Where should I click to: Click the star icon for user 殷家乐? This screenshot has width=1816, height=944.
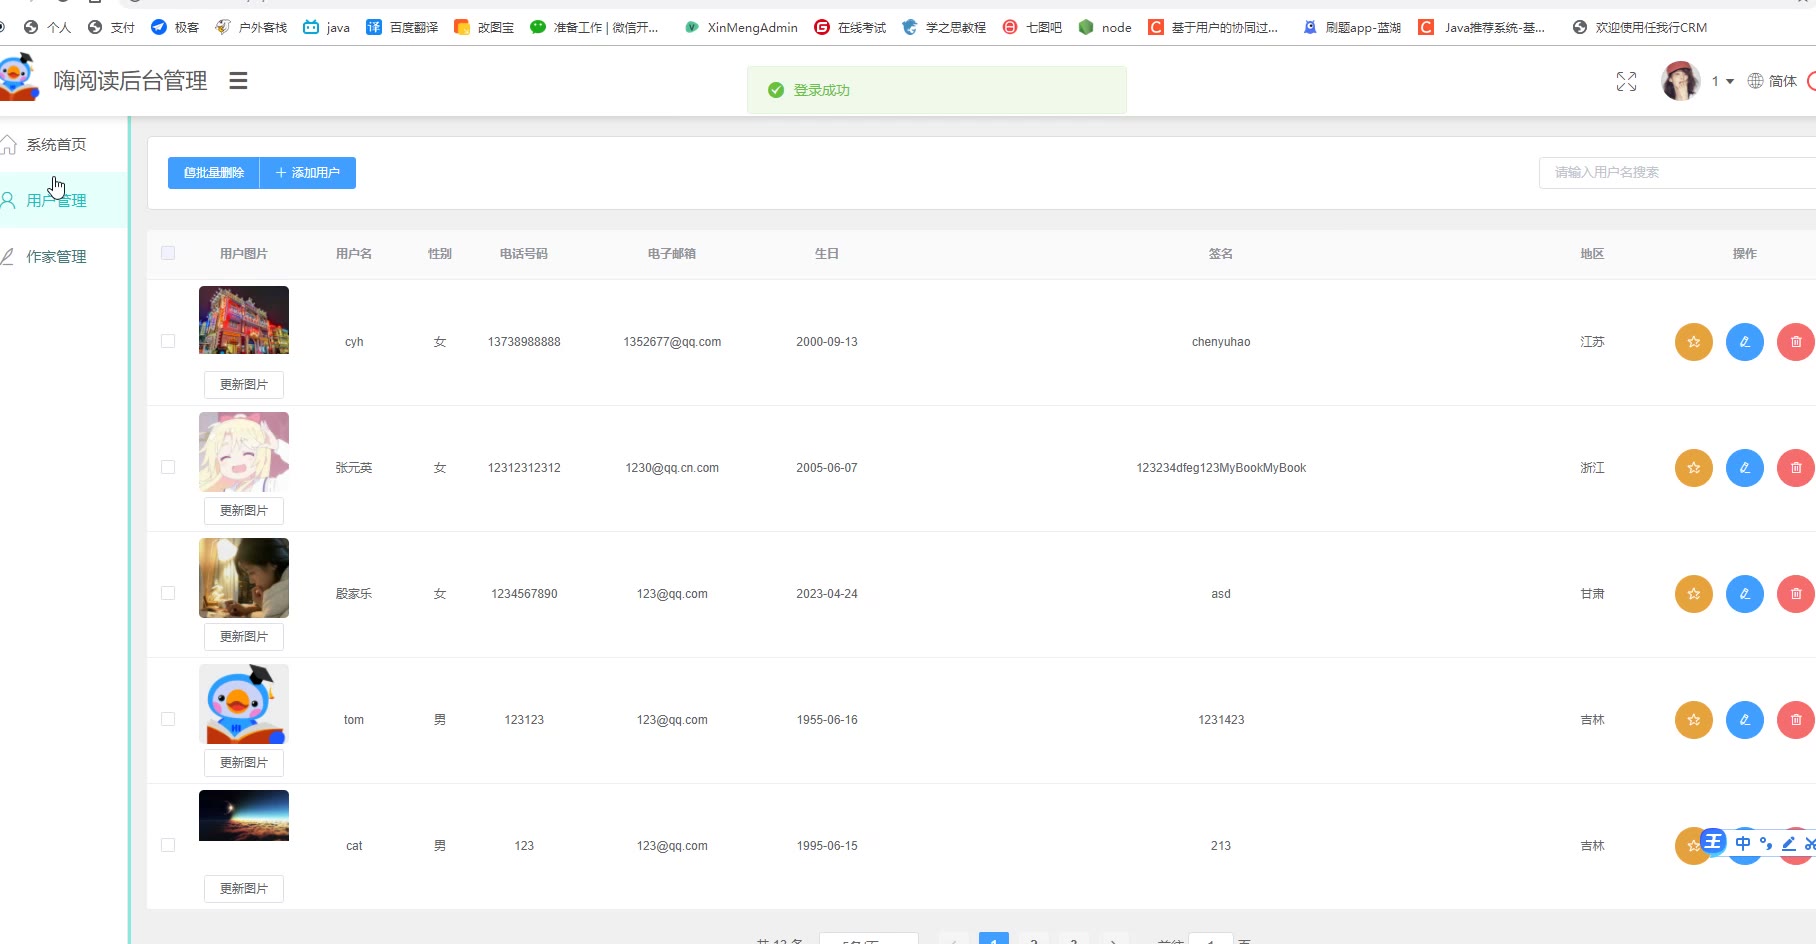tap(1693, 594)
